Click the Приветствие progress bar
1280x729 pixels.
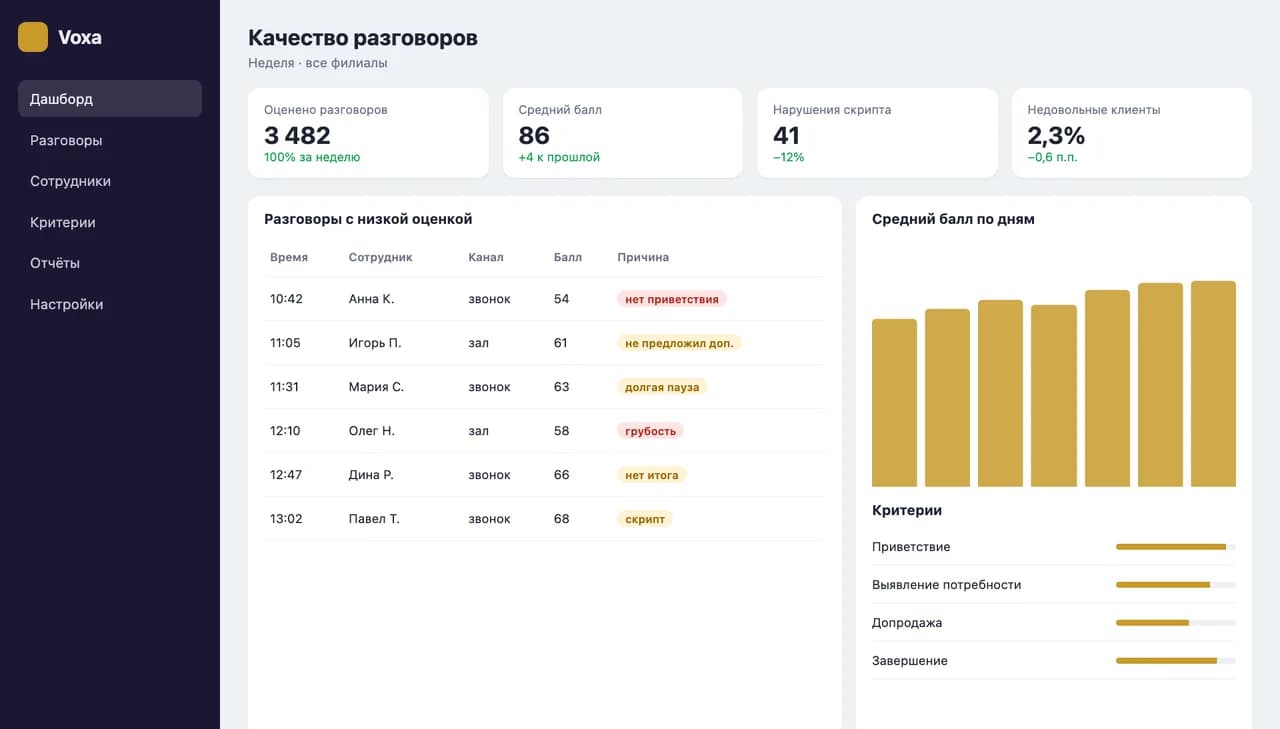tap(1176, 547)
